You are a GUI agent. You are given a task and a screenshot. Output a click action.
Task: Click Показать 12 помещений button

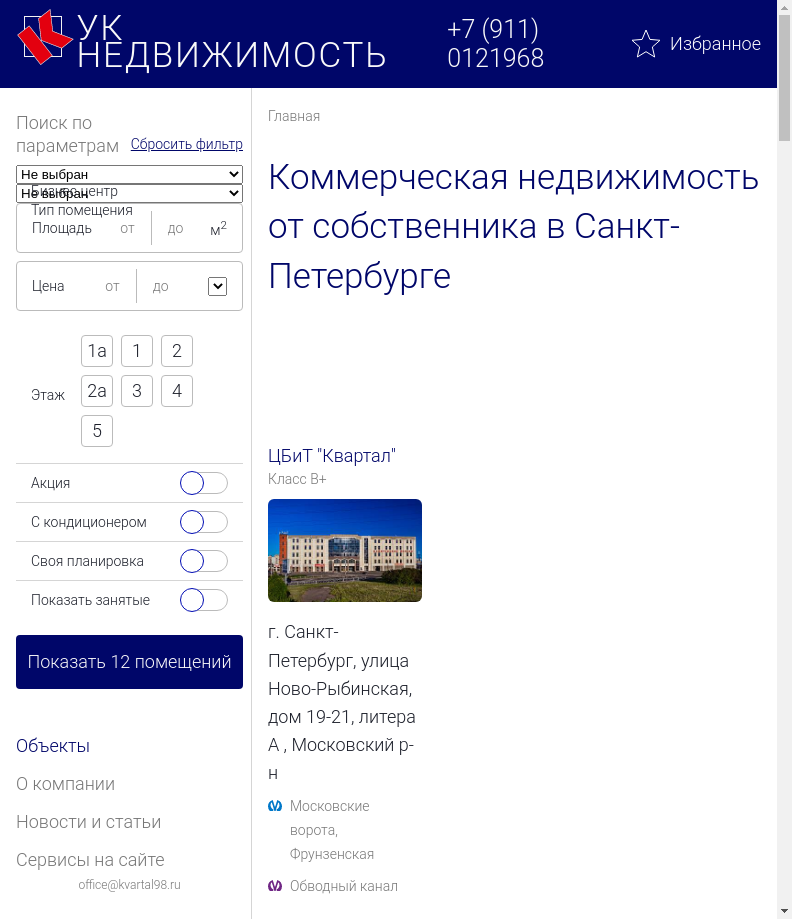tap(129, 662)
